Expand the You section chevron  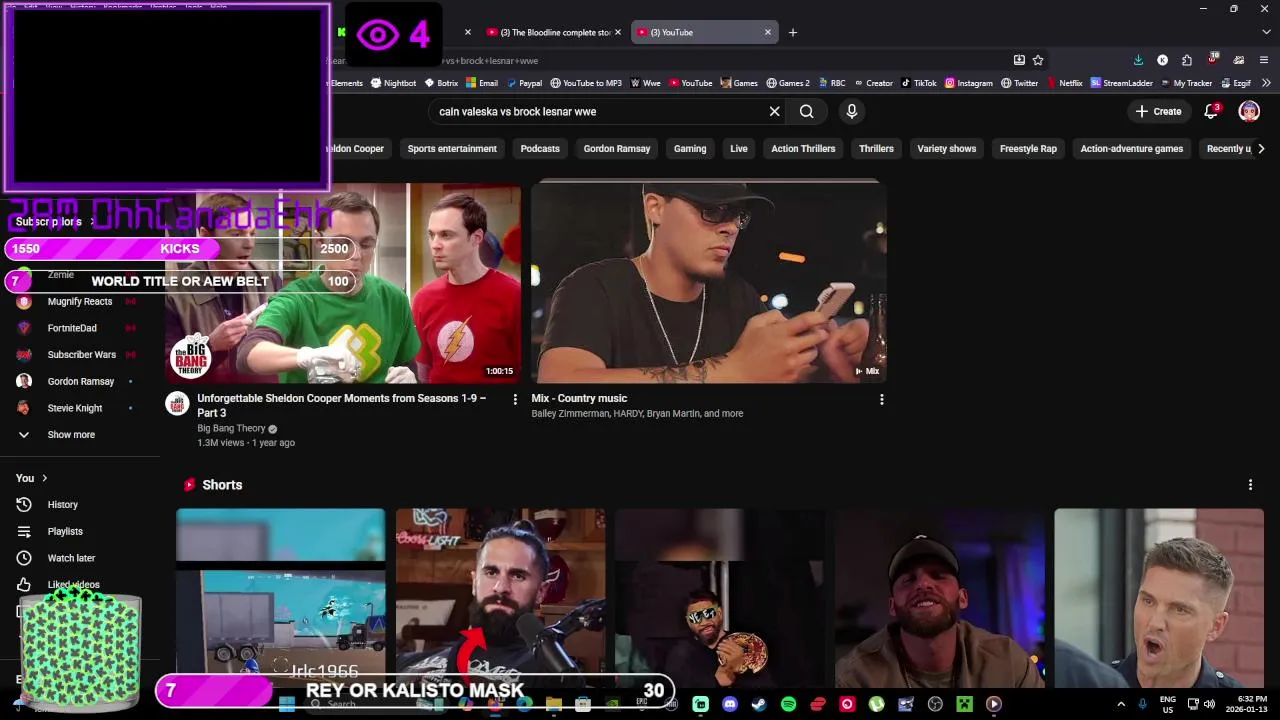[x=44, y=478]
